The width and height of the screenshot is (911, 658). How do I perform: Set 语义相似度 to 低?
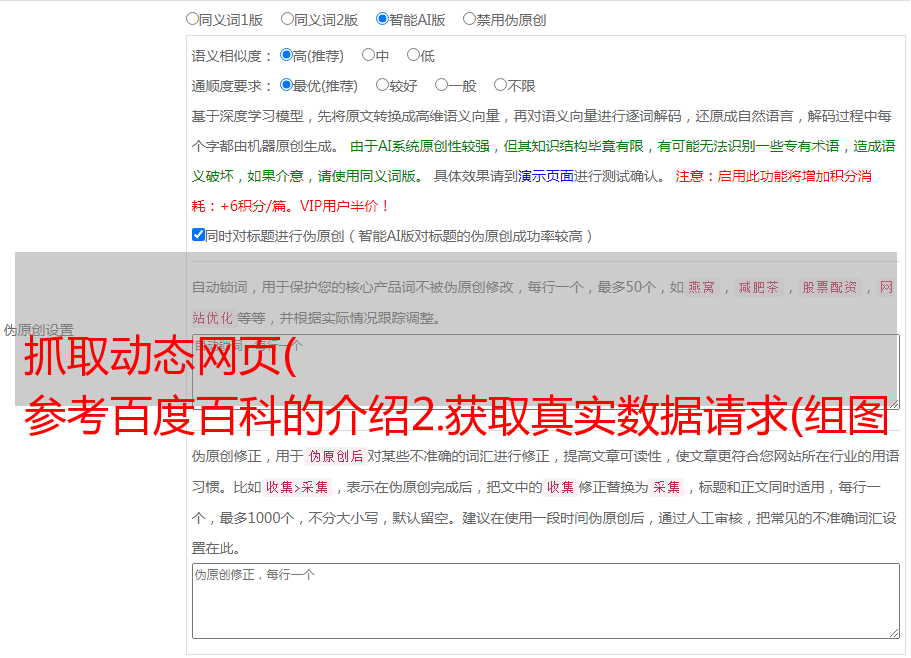coord(413,55)
